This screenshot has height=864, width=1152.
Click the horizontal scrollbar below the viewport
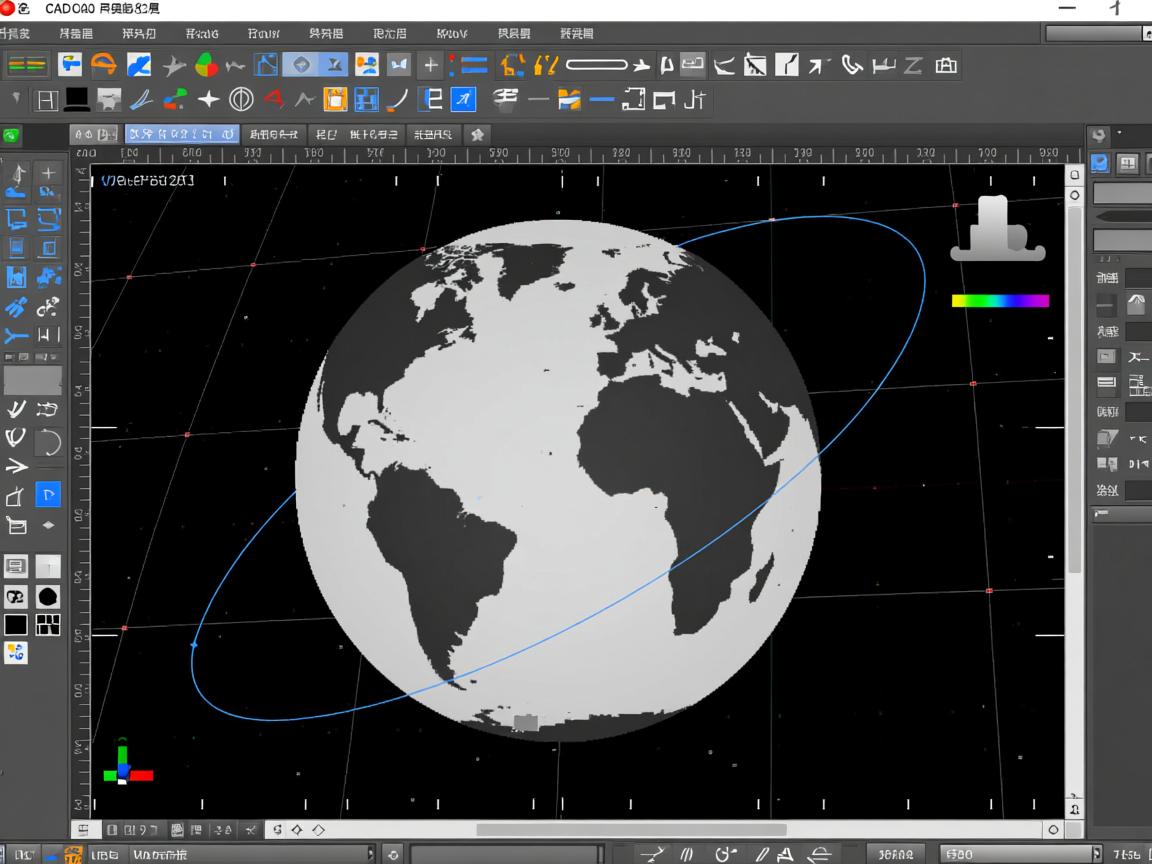pos(630,829)
